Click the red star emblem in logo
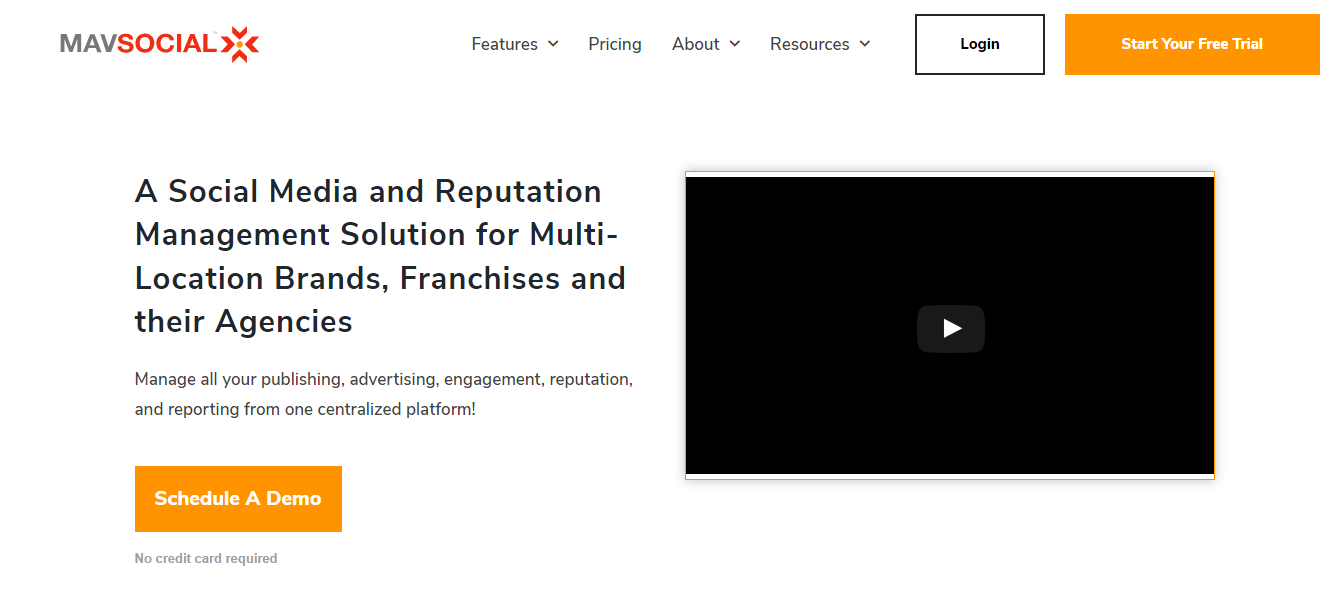Viewport: 1337px width, 601px height. pyautogui.click(x=240, y=44)
